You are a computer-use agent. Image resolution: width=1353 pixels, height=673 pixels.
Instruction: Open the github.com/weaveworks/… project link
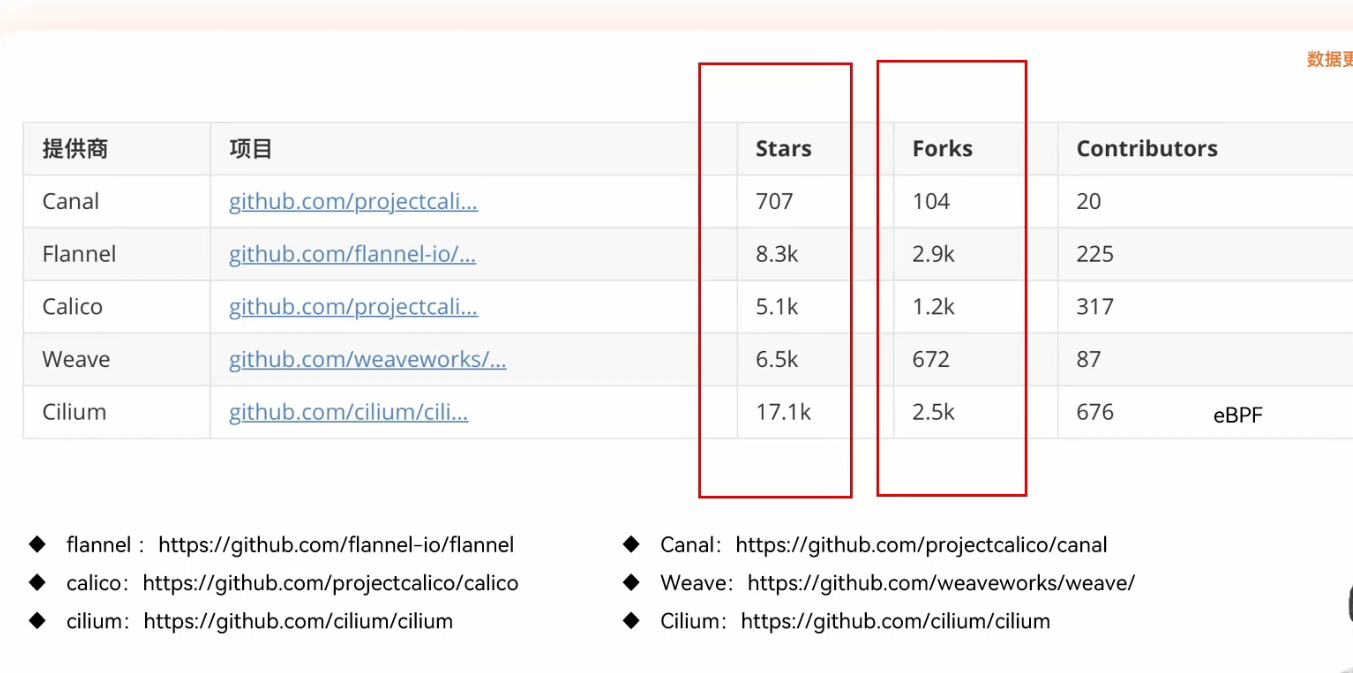point(367,360)
